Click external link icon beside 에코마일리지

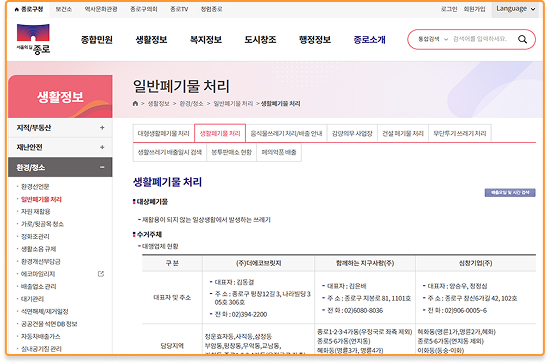pyautogui.click(x=101, y=274)
